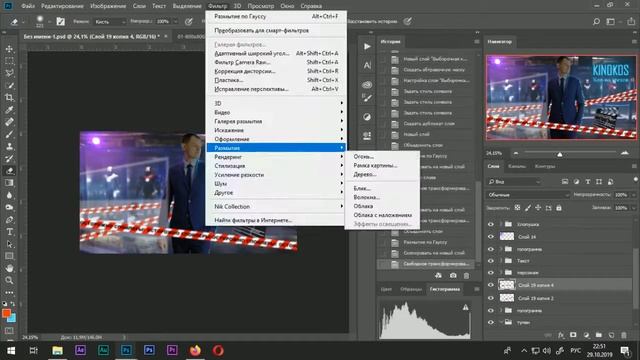The width and height of the screenshot is (640, 360).
Task: Open the brush preset picker dropdown
Action: point(49,22)
